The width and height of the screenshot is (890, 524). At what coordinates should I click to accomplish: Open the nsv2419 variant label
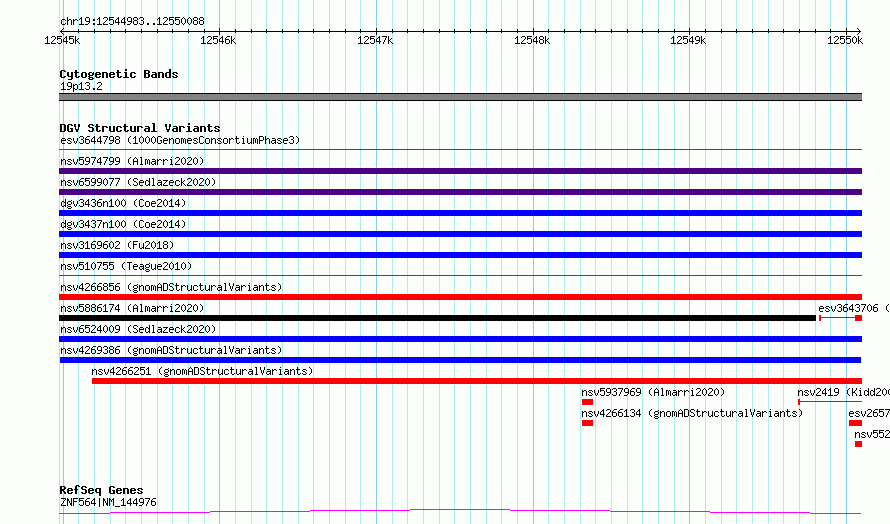coord(843,392)
